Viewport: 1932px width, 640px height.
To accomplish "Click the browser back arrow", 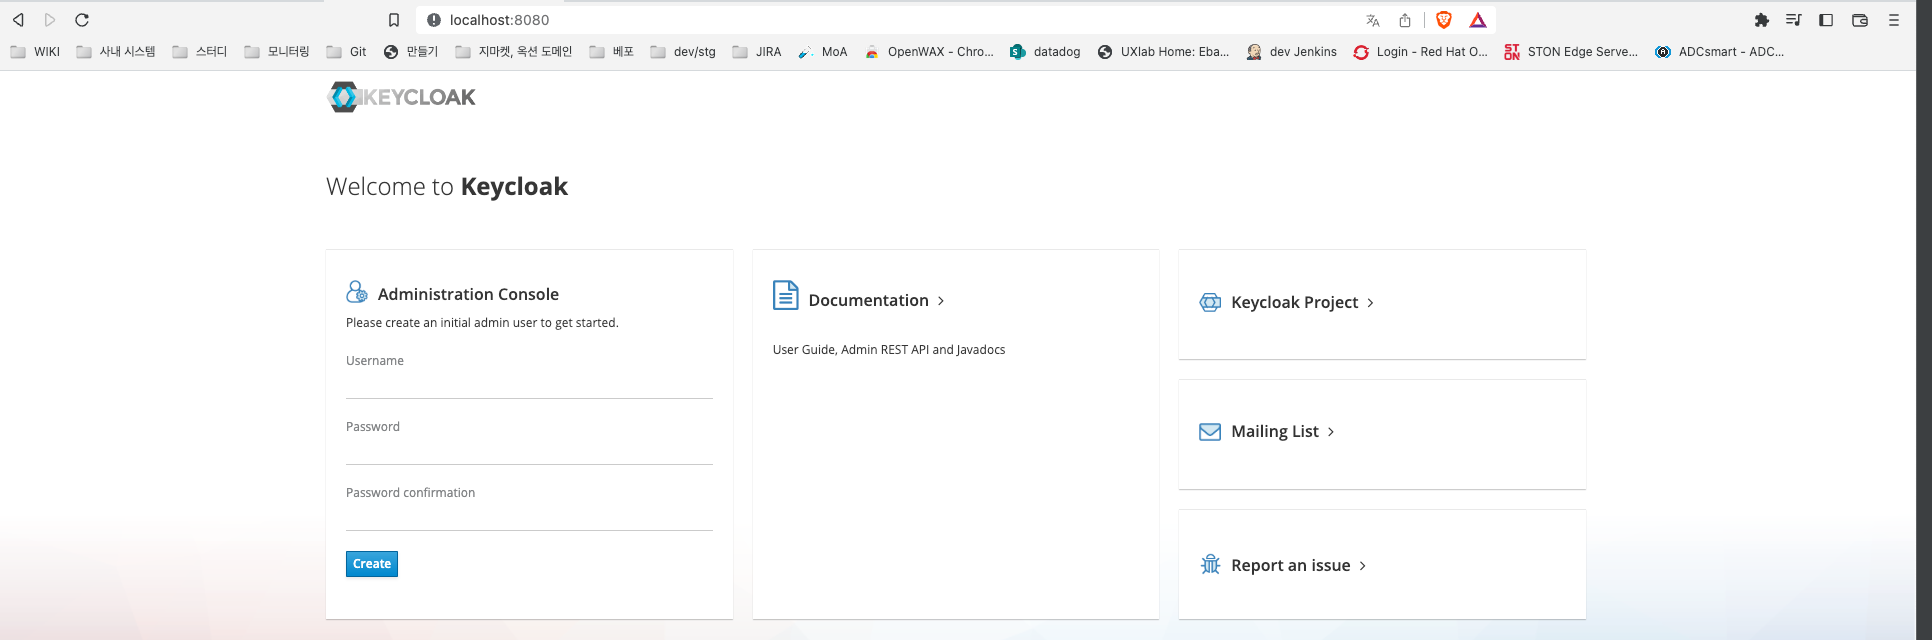I will click(18, 20).
